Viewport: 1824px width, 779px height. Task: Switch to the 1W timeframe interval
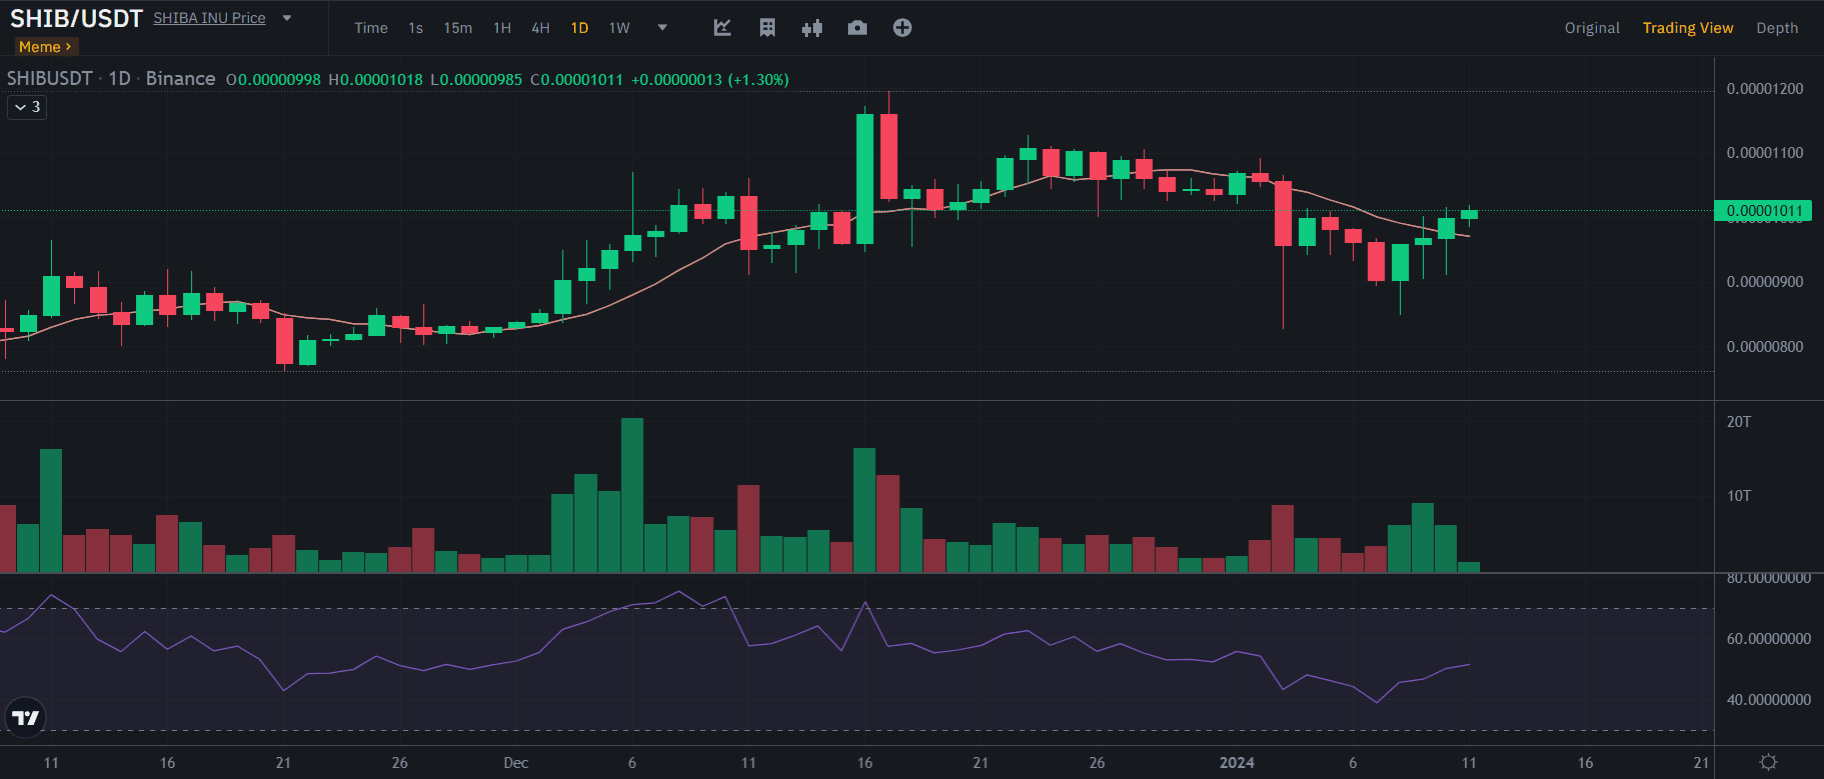(619, 28)
